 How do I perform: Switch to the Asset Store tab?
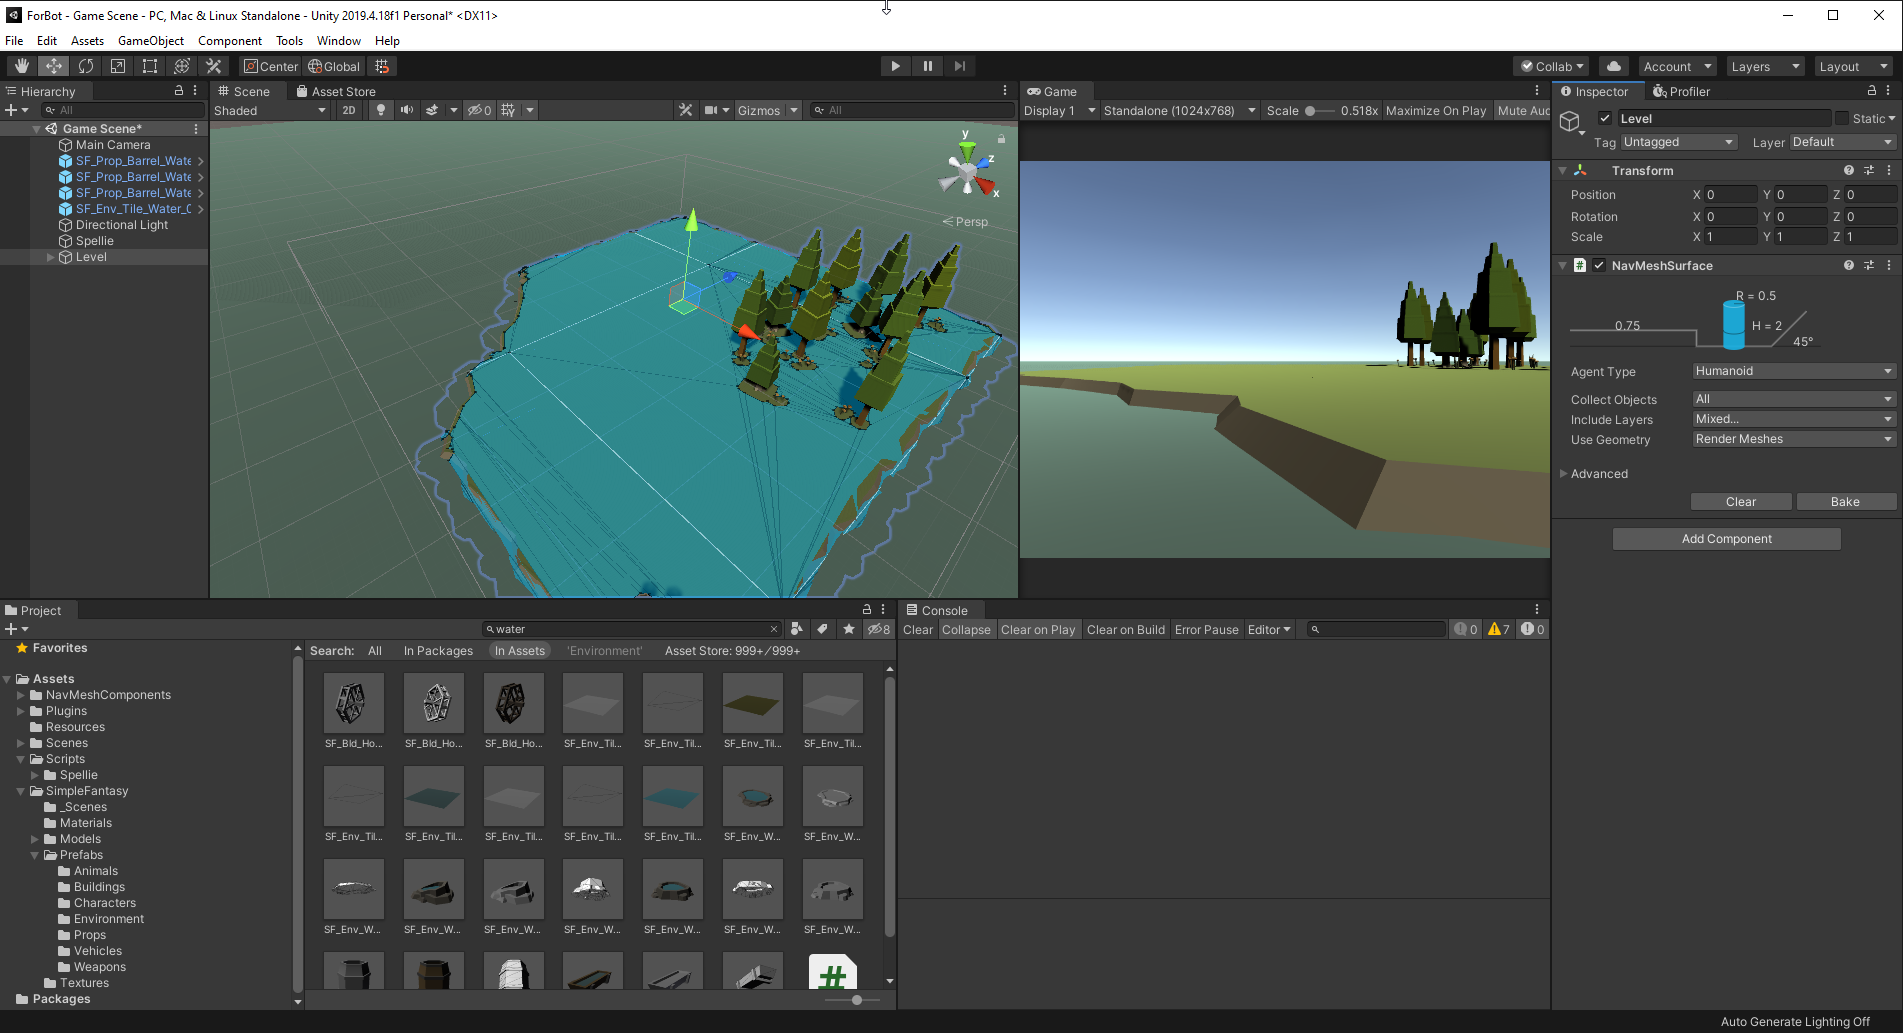click(x=336, y=91)
